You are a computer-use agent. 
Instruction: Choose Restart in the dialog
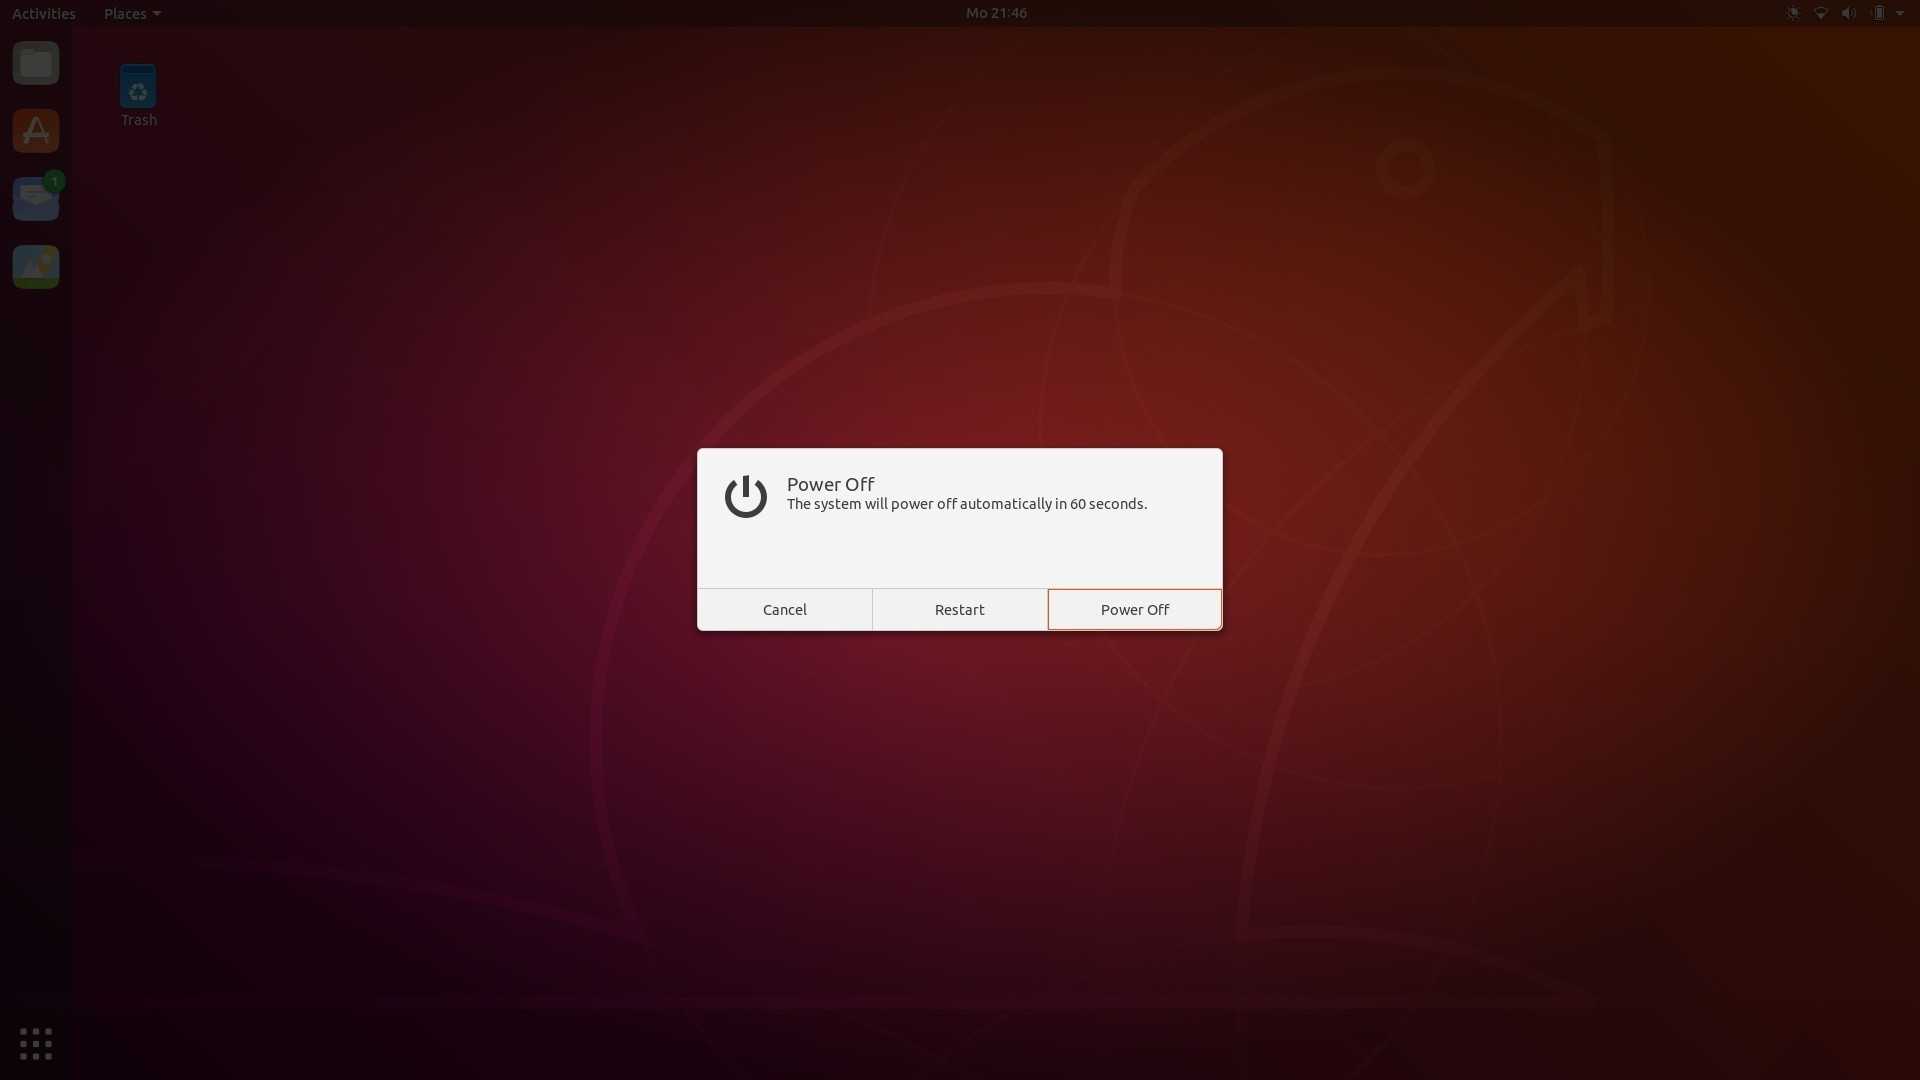[x=959, y=609]
